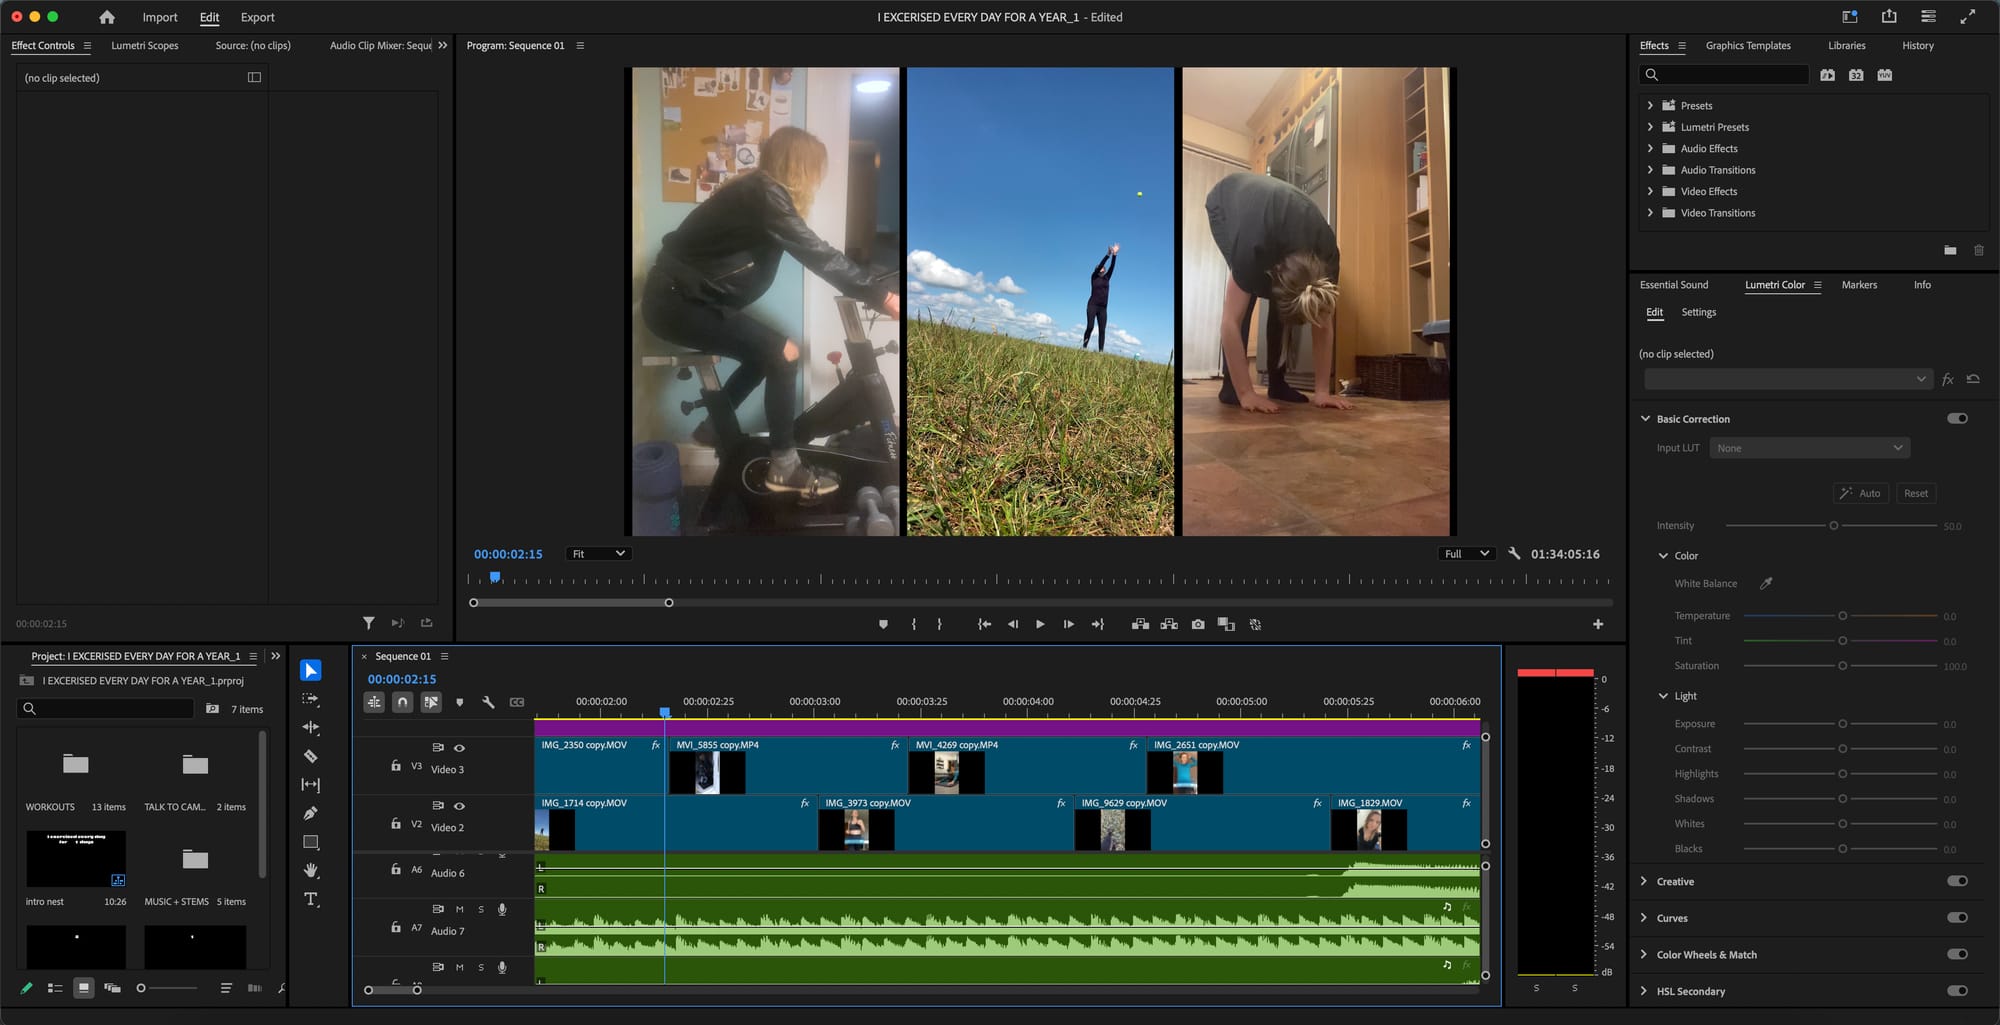Click the Effects panel search field
The height and width of the screenshot is (1025, 2000).
point(1724,75)
